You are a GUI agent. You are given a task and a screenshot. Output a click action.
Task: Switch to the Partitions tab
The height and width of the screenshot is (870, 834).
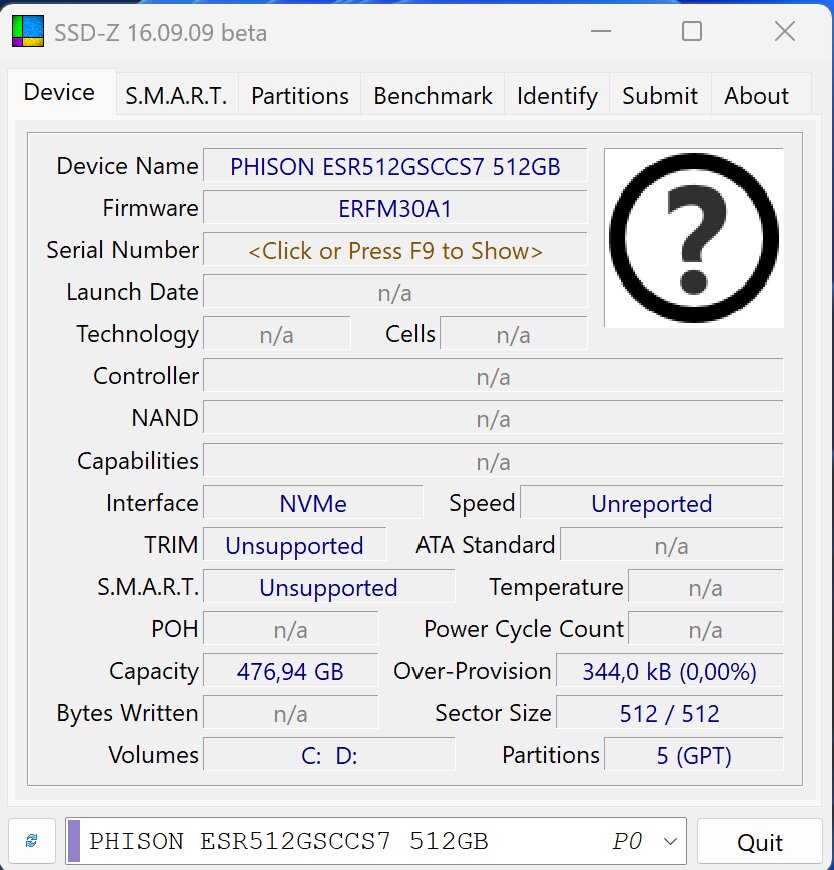(x=299, y=96)
